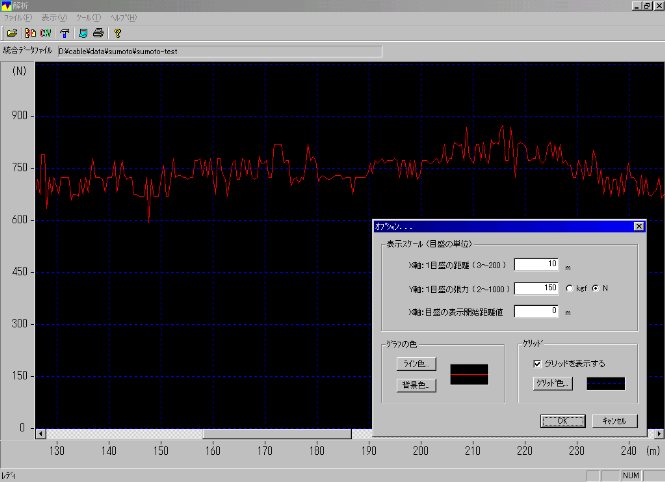Open help with the question mark icon

click(x=117, y=33)
